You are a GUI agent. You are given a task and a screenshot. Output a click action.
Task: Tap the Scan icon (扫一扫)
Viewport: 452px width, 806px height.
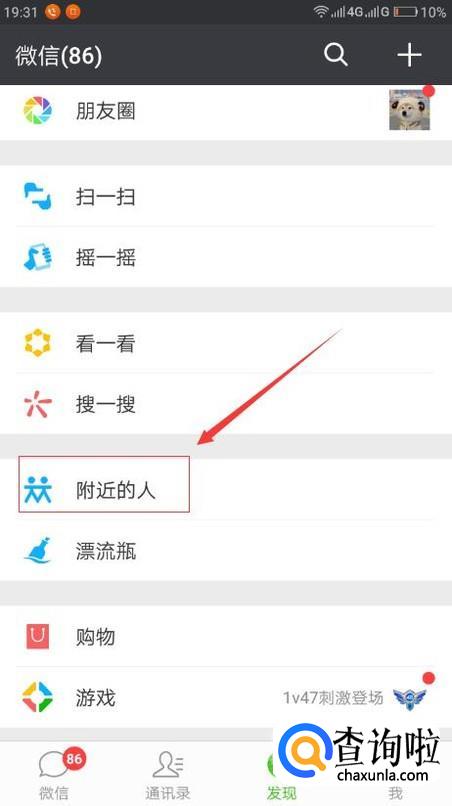tap(38, 196)
